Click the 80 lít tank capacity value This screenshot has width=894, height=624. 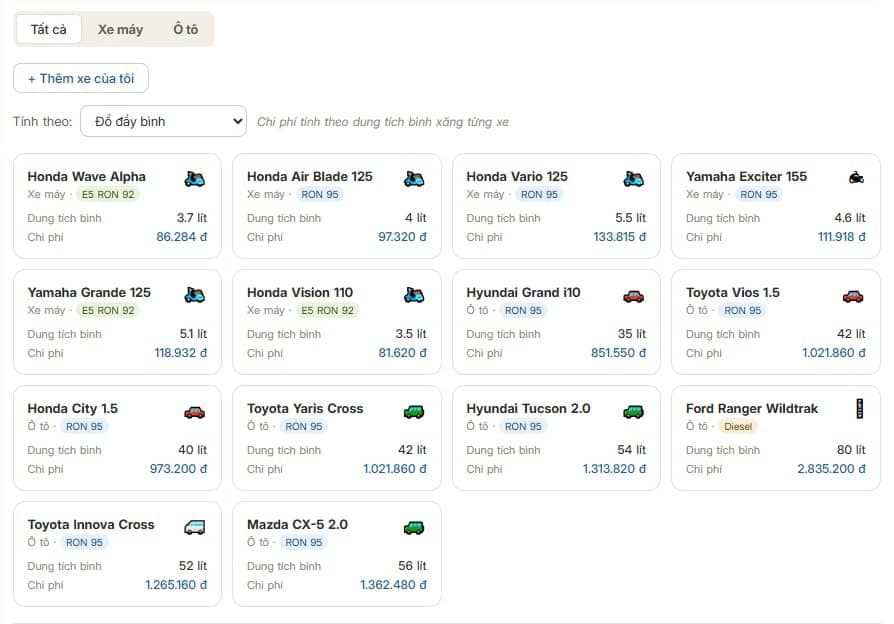click(851, 449)
